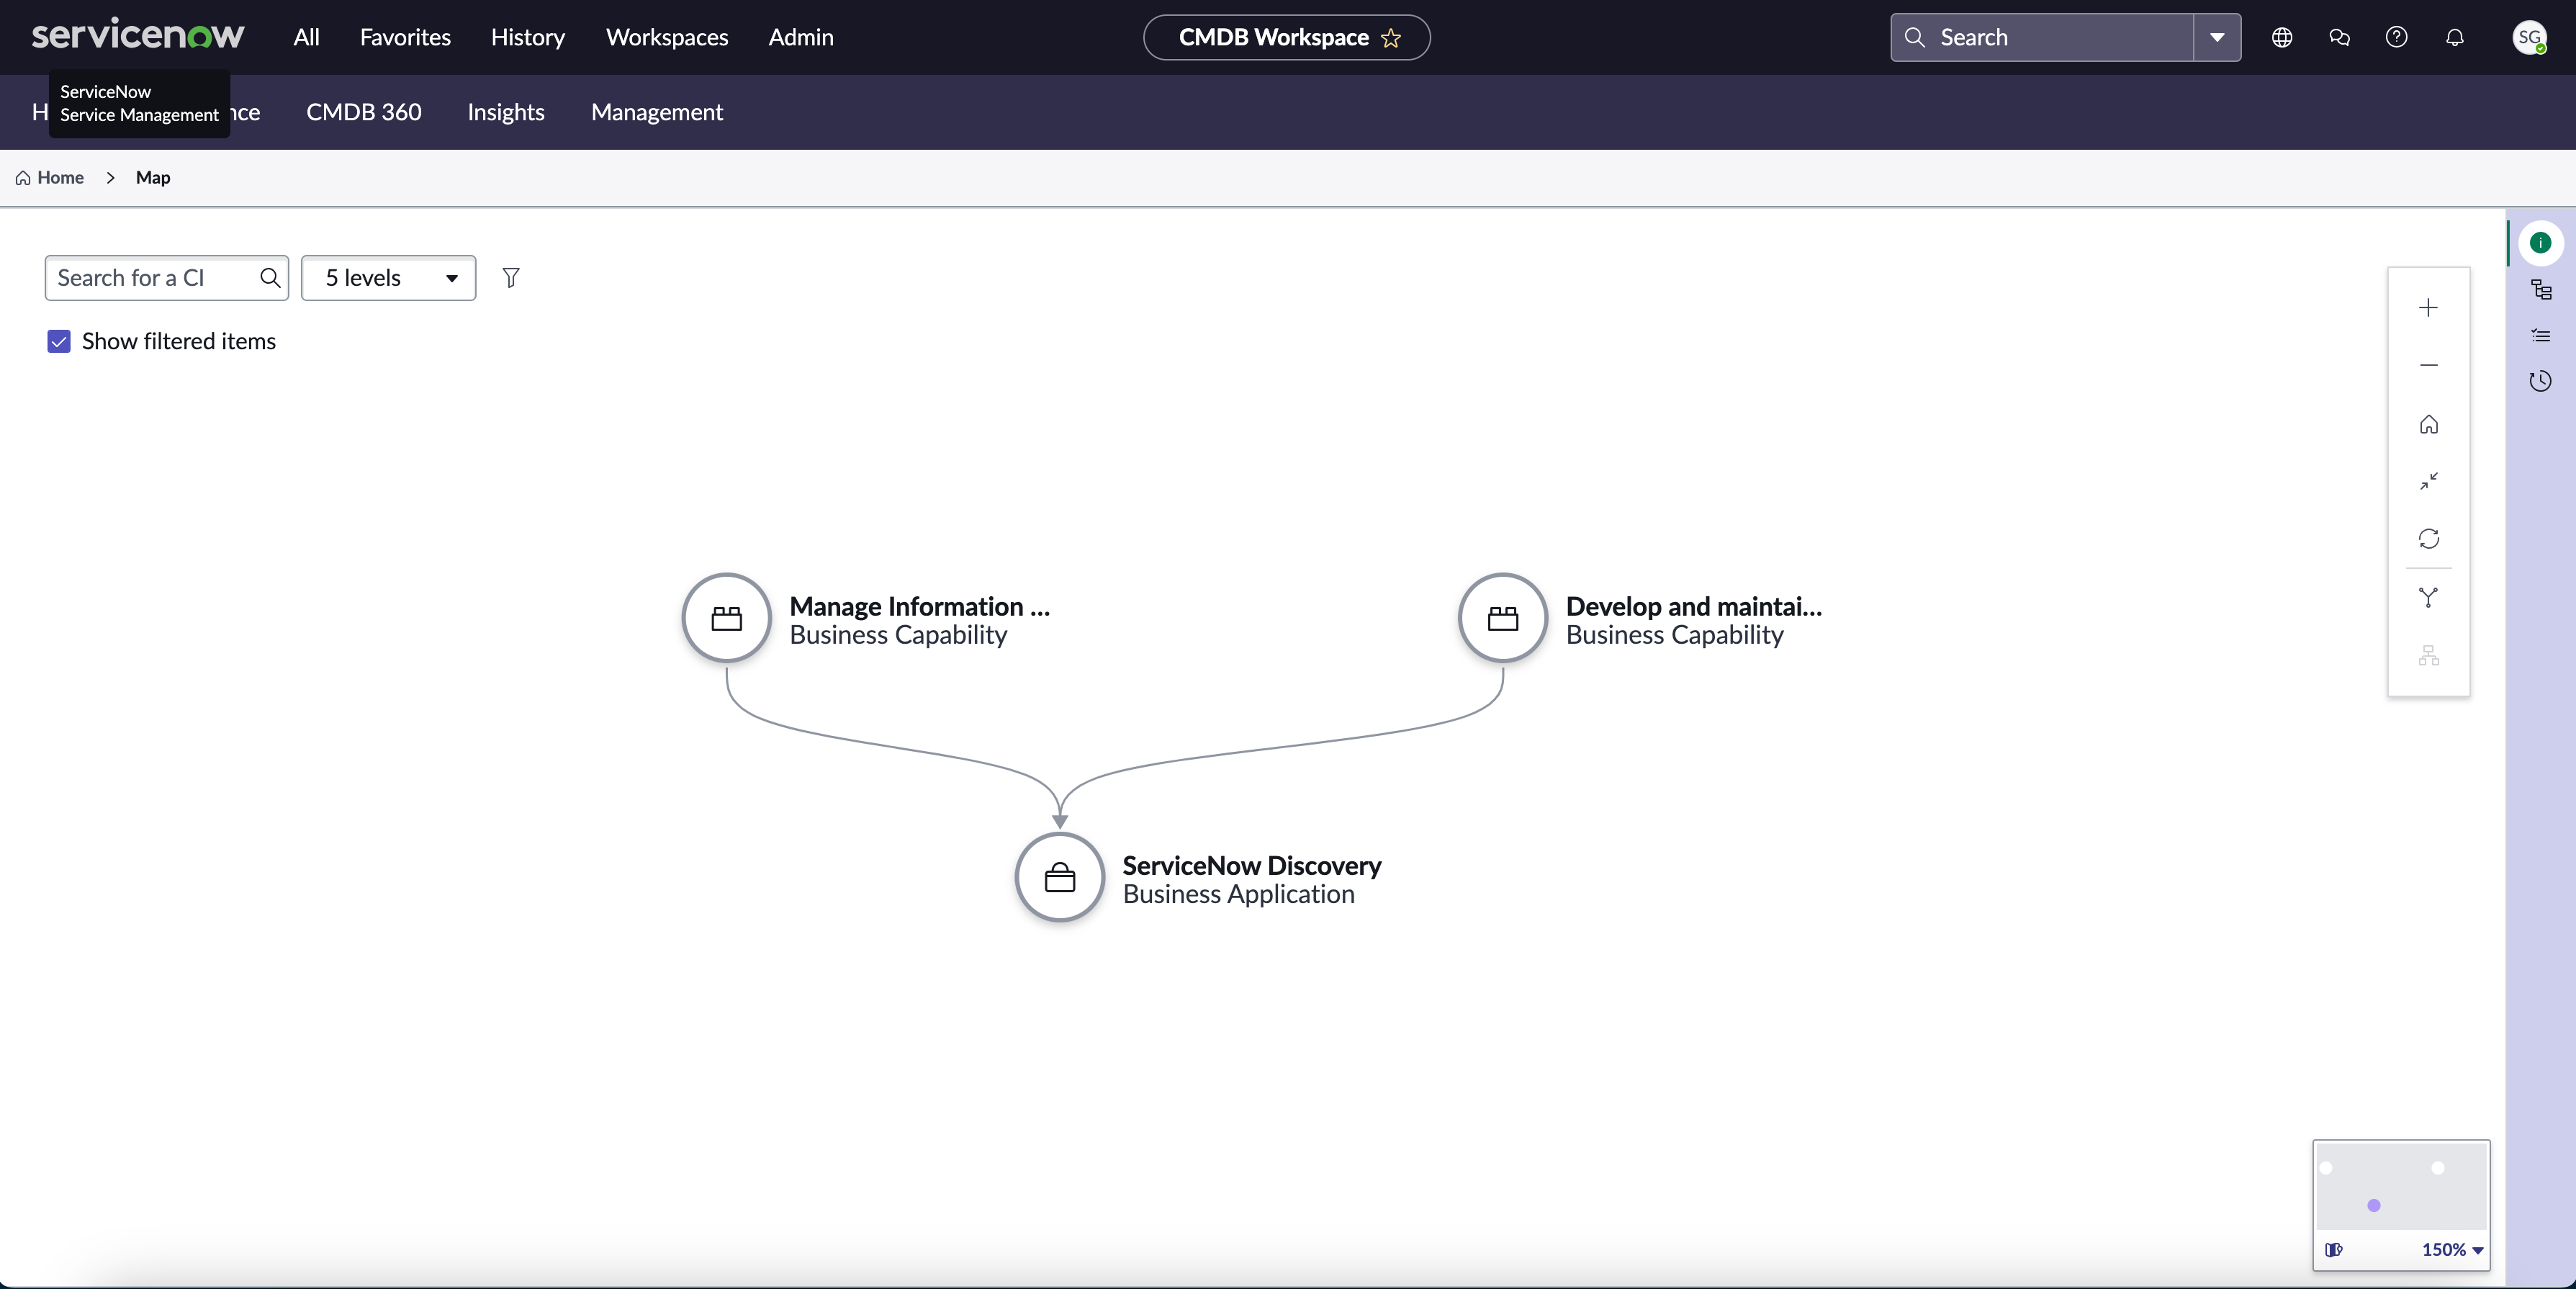This screenshot has height=1289, width=2576.
Task: Click the home icon in map toolbar
Action: (2428, 424)
